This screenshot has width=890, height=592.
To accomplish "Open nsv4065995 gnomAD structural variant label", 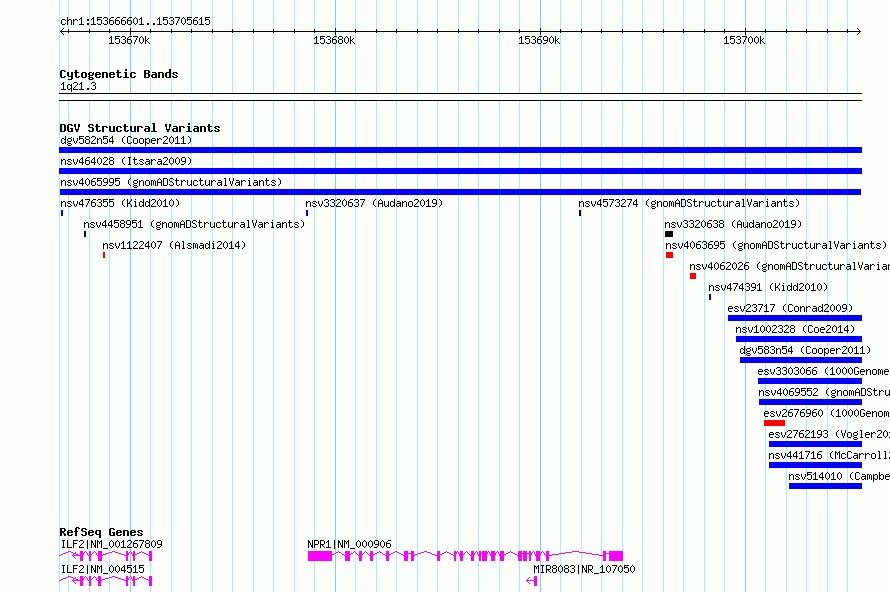I will pos(171,182).
